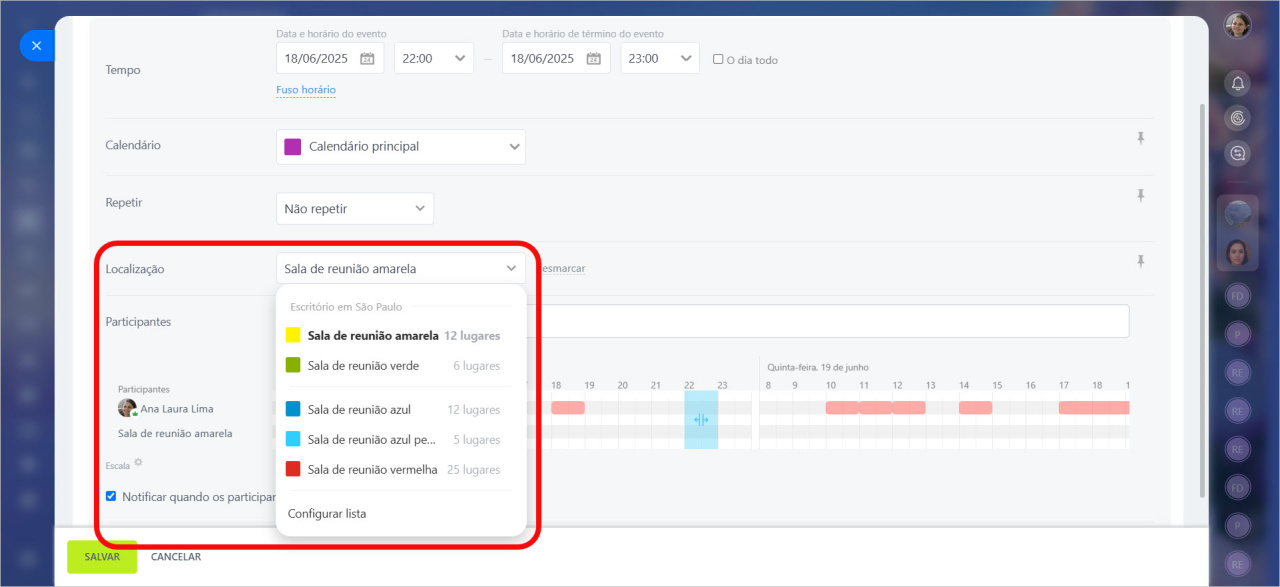Click the green room color swatch

(x=293, y=366)
